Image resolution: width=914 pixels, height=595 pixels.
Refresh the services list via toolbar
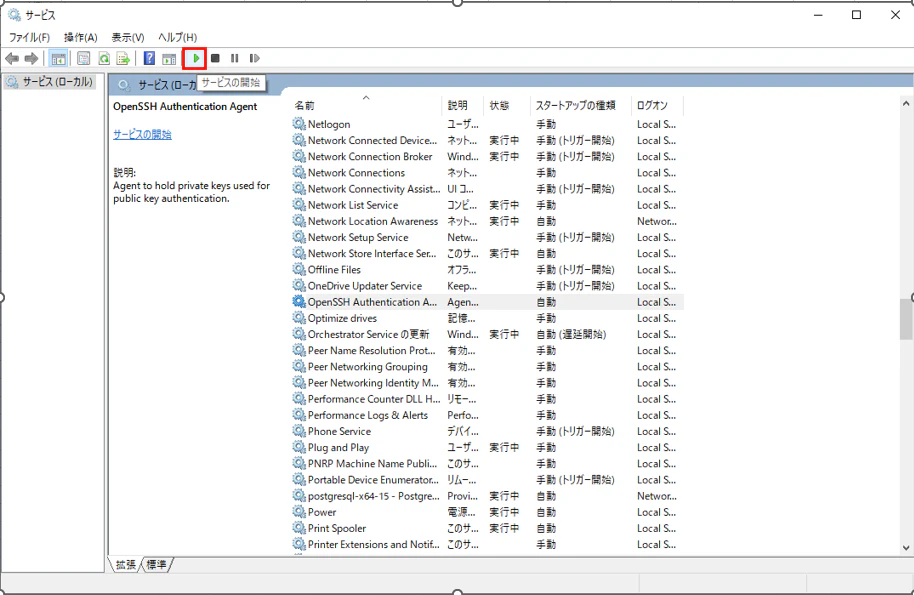(x=104, y=58)
